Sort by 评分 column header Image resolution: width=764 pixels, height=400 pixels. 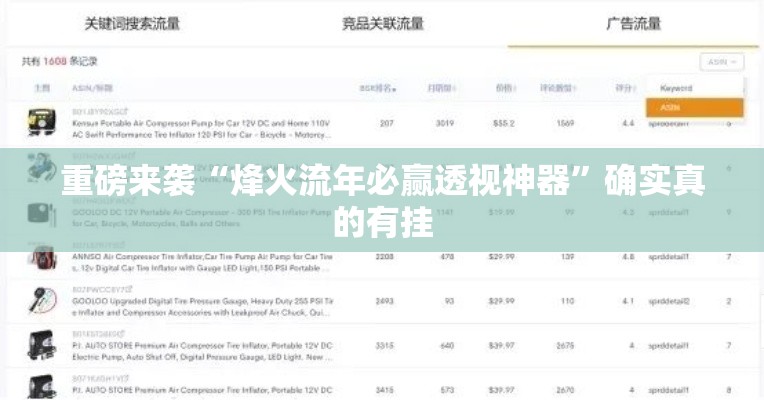click(x=626, y=88)
